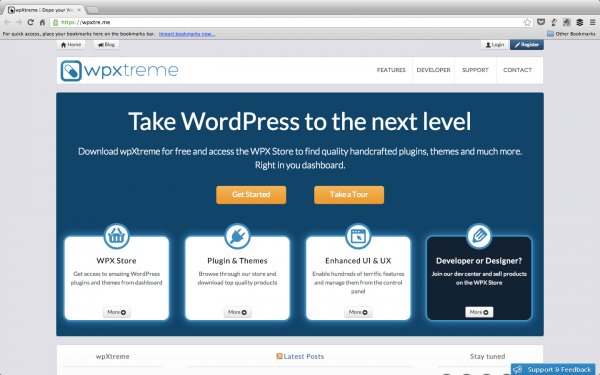Open the Chrome hamburger menu
Image resolution: width=600 pixels, height=375 pixels.
592,22
